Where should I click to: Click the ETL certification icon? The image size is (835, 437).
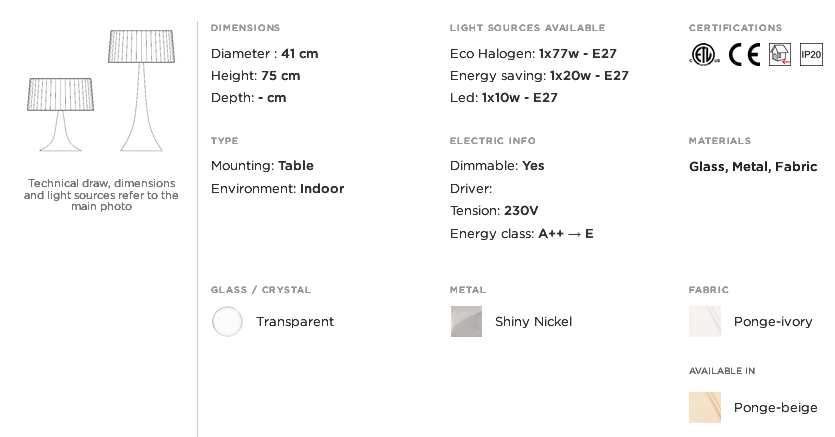click(704, 54)
